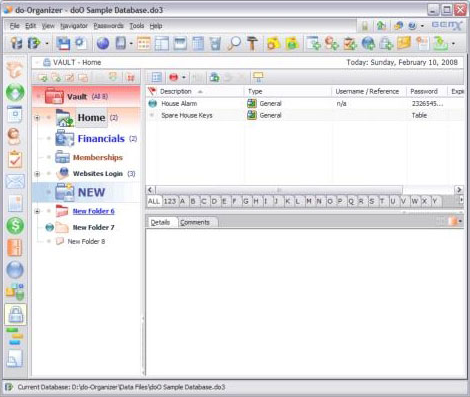Select the New Folder 7 item

click(x=93, y=227)
